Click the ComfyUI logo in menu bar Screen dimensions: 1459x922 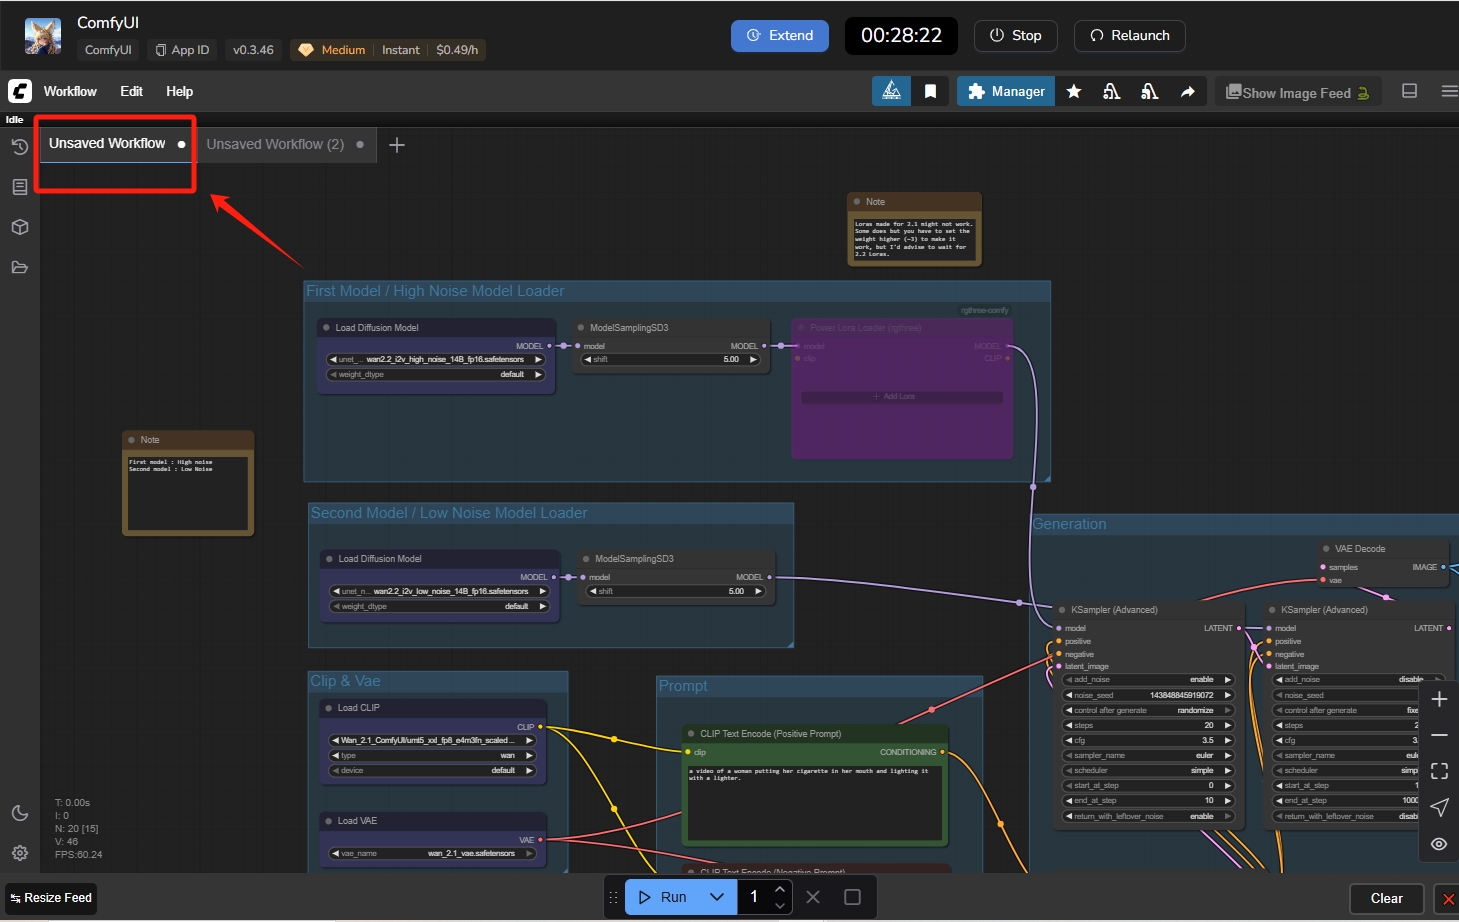point(20,91)
